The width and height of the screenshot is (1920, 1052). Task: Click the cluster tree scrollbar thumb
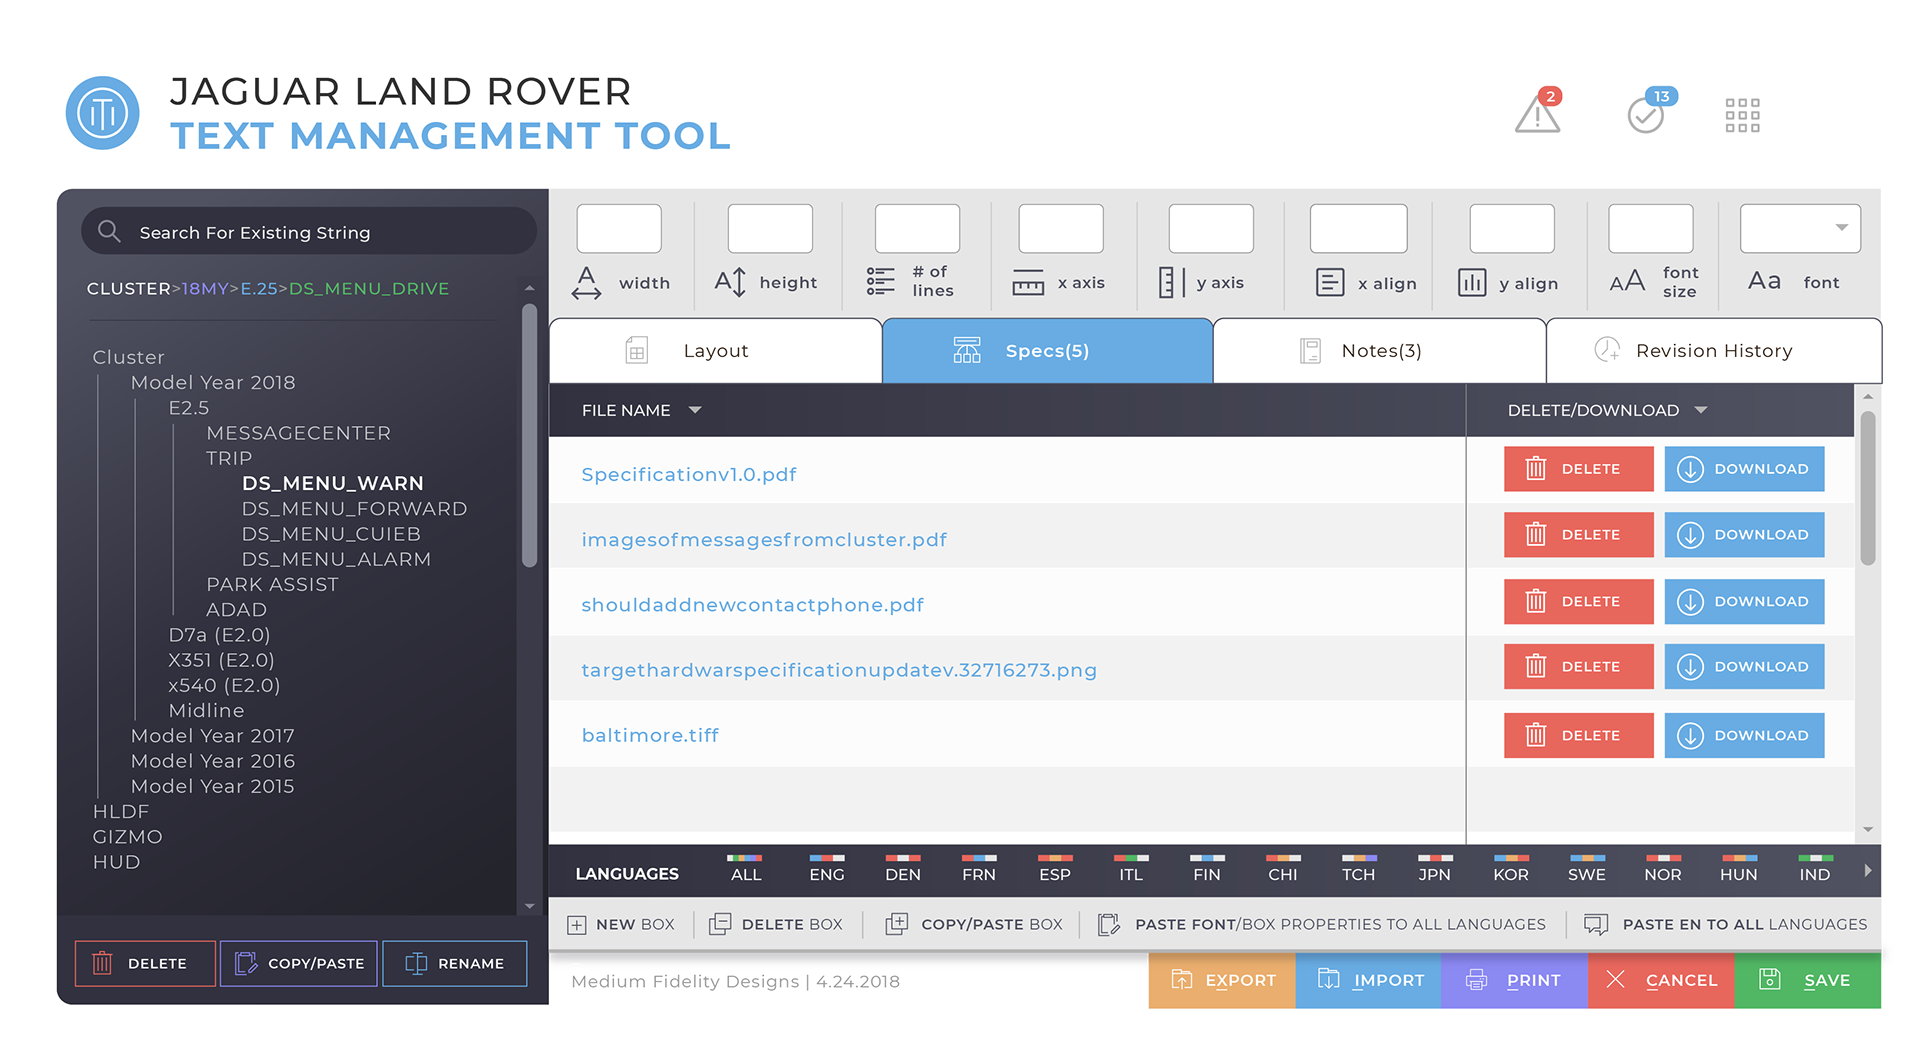(529, 436)
